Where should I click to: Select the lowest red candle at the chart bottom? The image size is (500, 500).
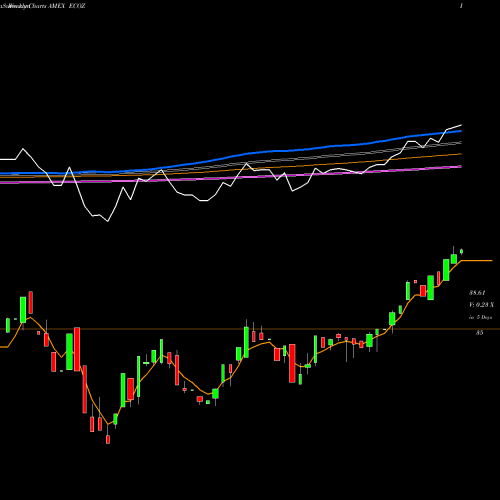point(108,439)
